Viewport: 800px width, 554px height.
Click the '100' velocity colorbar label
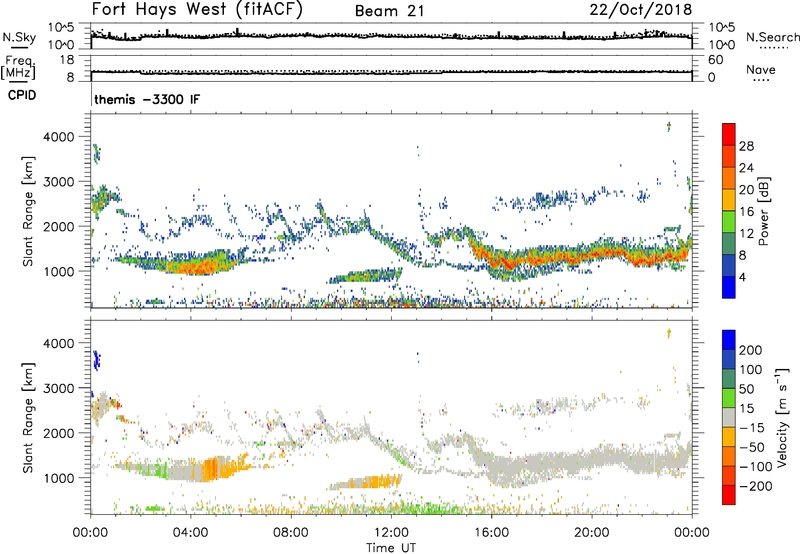[x=751, y=369]
